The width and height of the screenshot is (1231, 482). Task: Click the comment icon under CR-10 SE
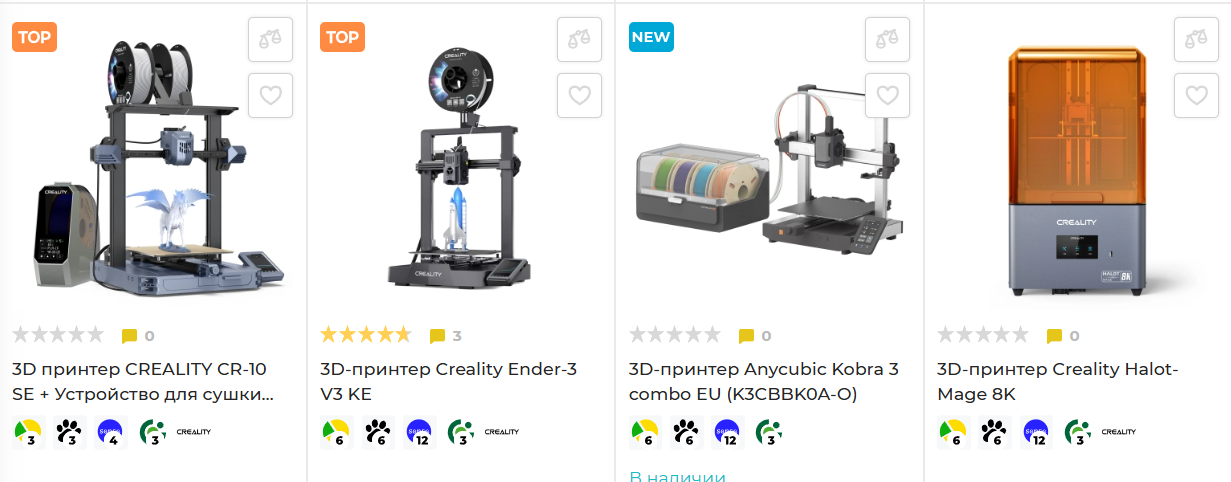click(x=129, y=336)
